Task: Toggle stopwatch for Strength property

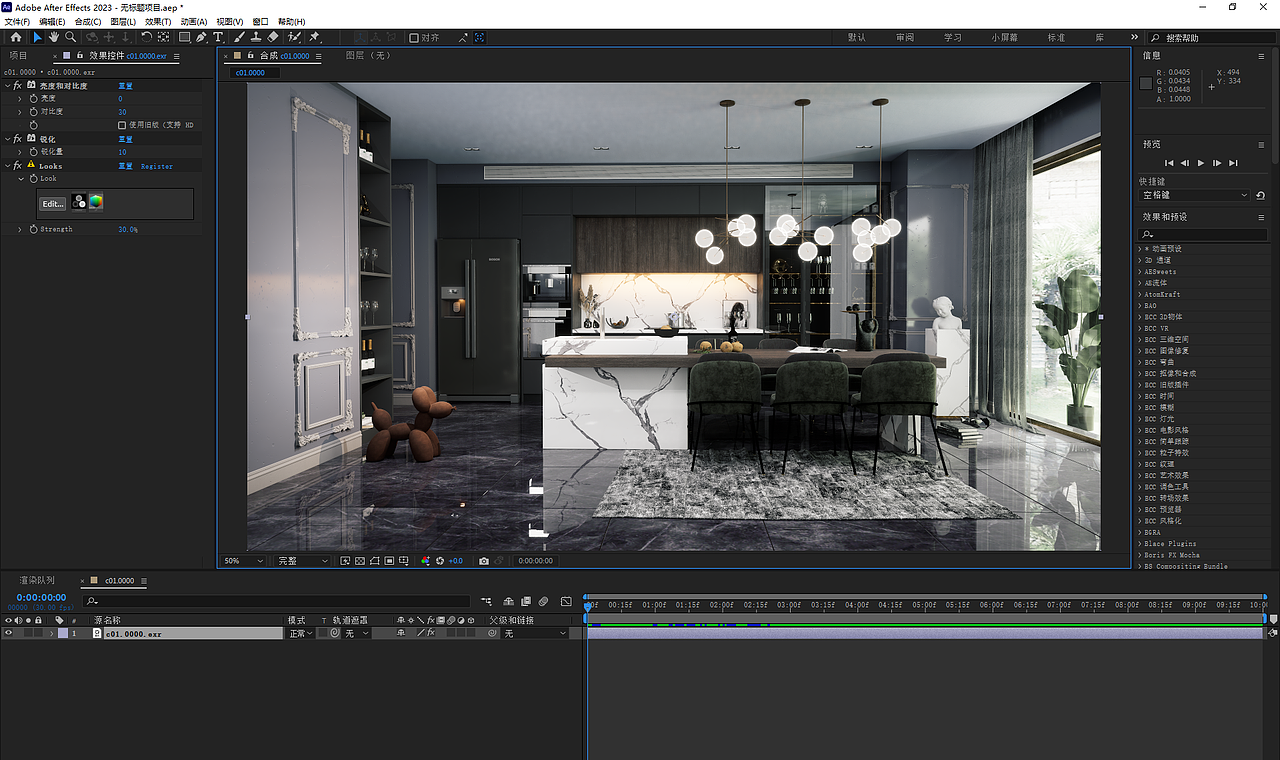Action: coord(33,229)
